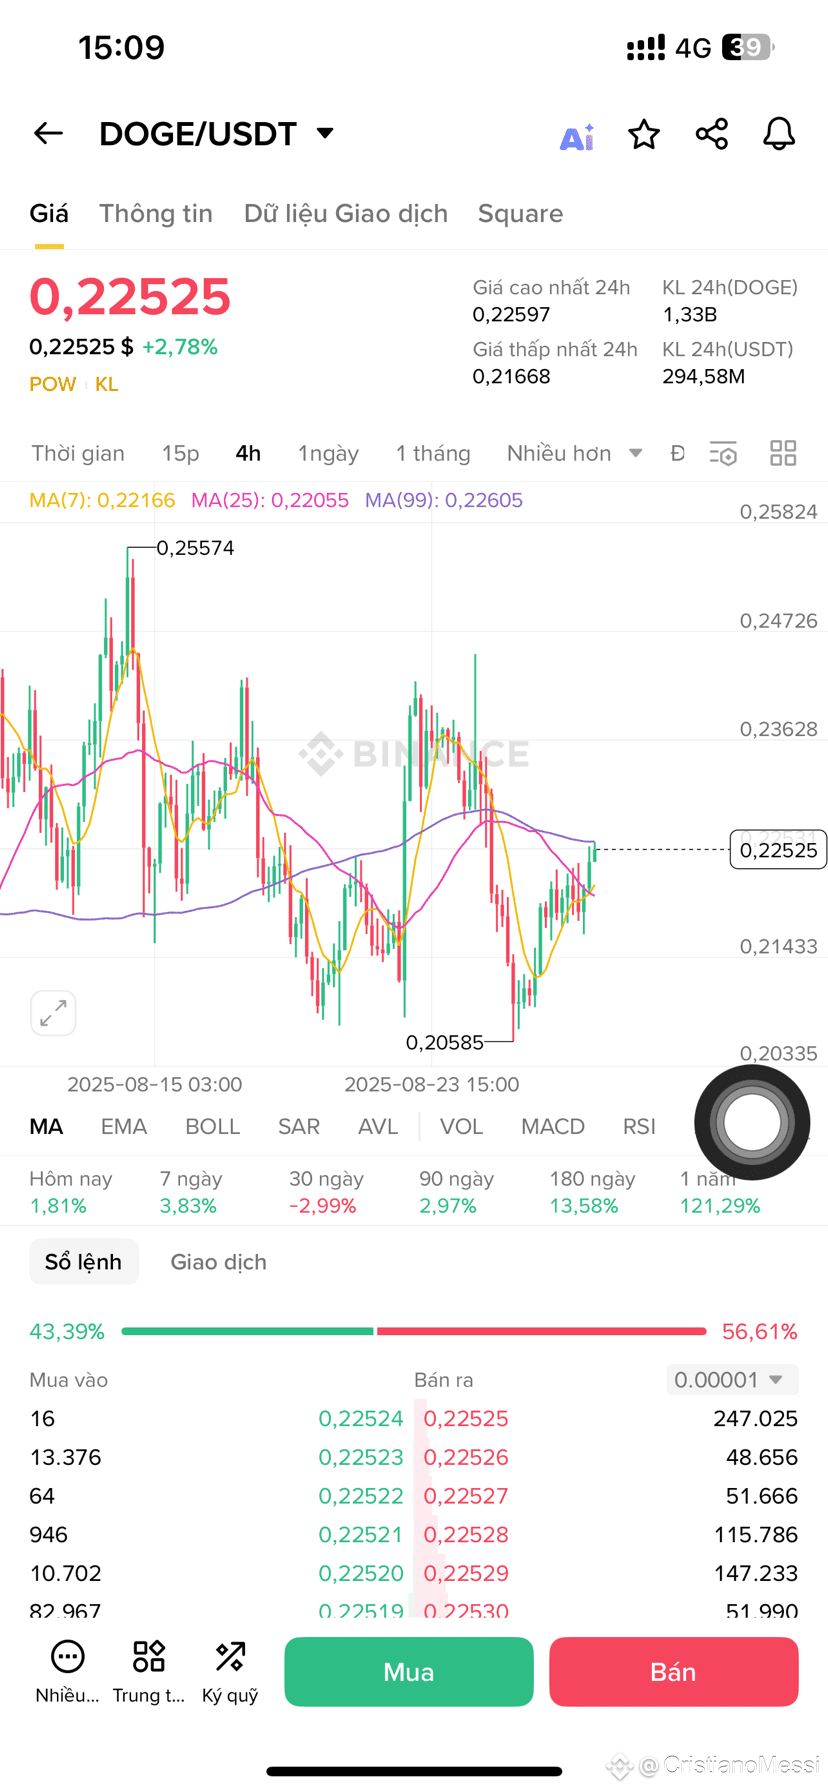Tap the floating assistive circle button
828x1792 pixels.
tap(752, 1122)
